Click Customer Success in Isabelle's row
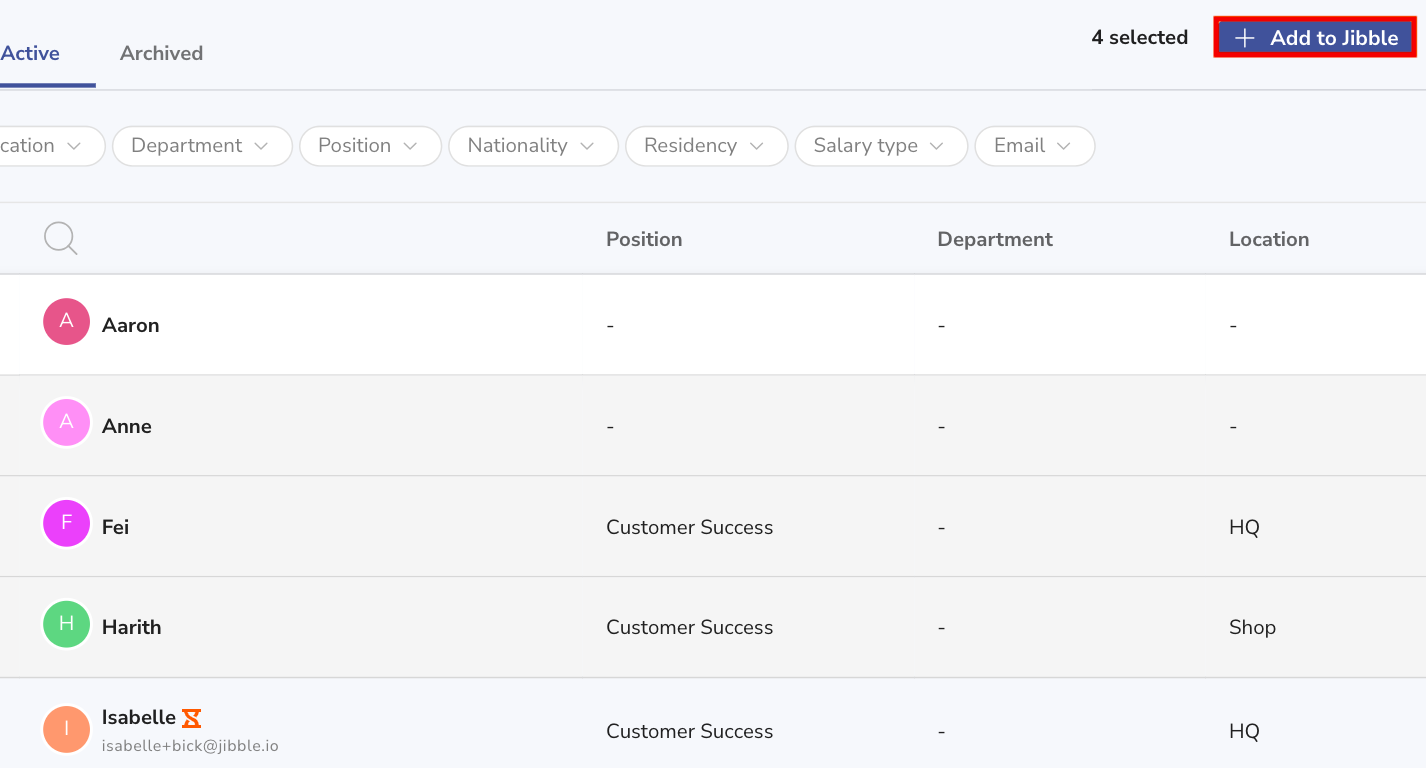Image resolution: width=1426 pixels, height=768 pixels. [x=690, y=731]
